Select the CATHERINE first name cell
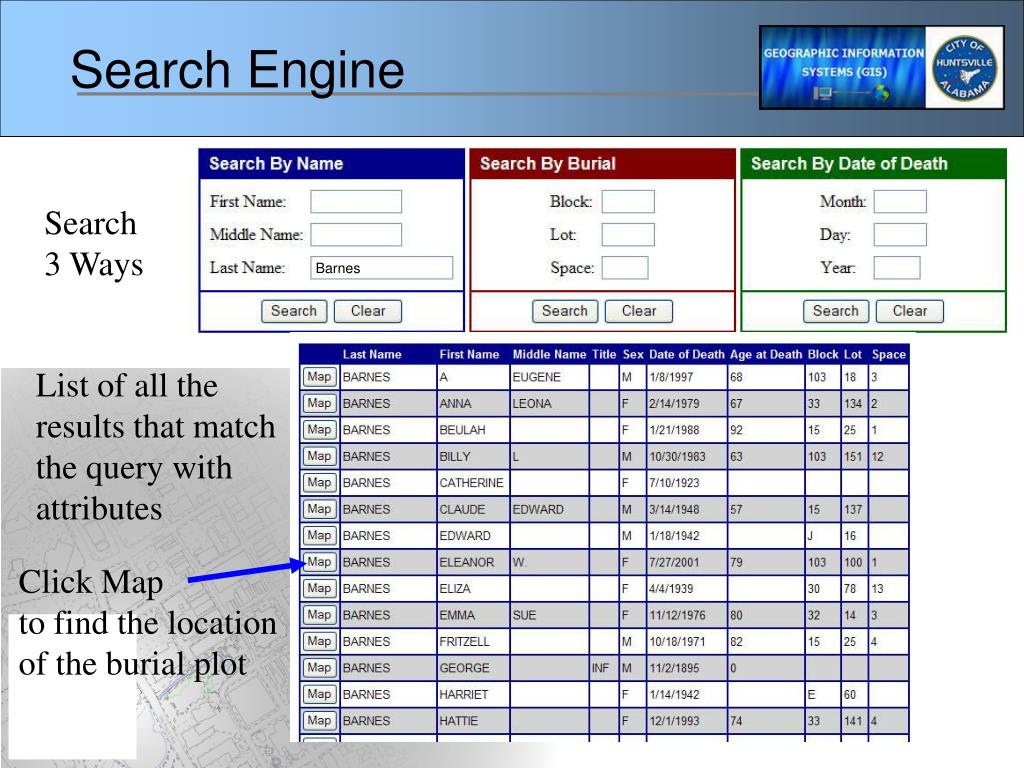The width and height of the screenshot is (1024, 768). tap(473, 483)
